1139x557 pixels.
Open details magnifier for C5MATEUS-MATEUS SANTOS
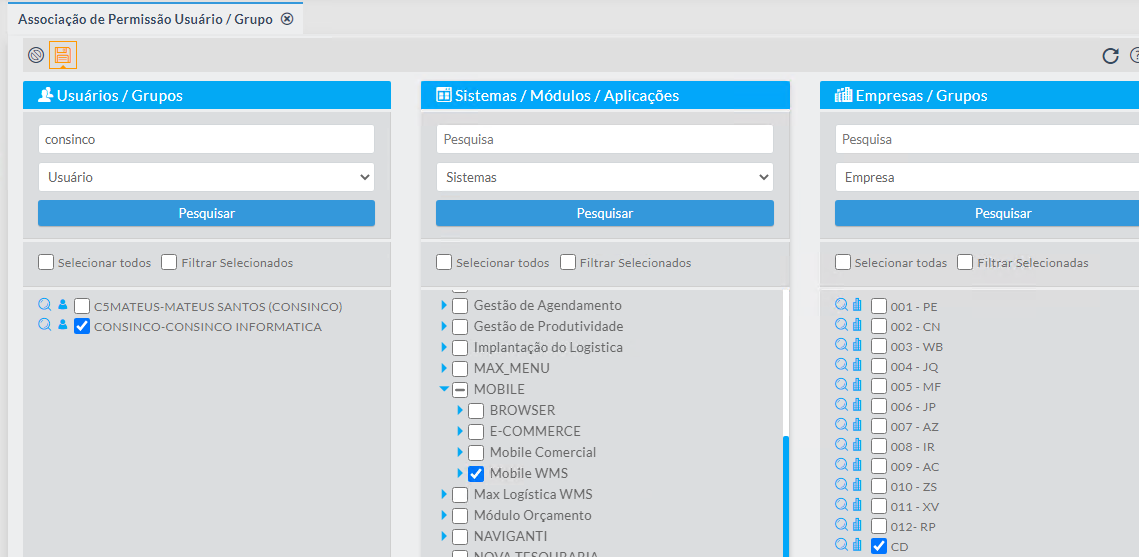(x=45, y=305)
